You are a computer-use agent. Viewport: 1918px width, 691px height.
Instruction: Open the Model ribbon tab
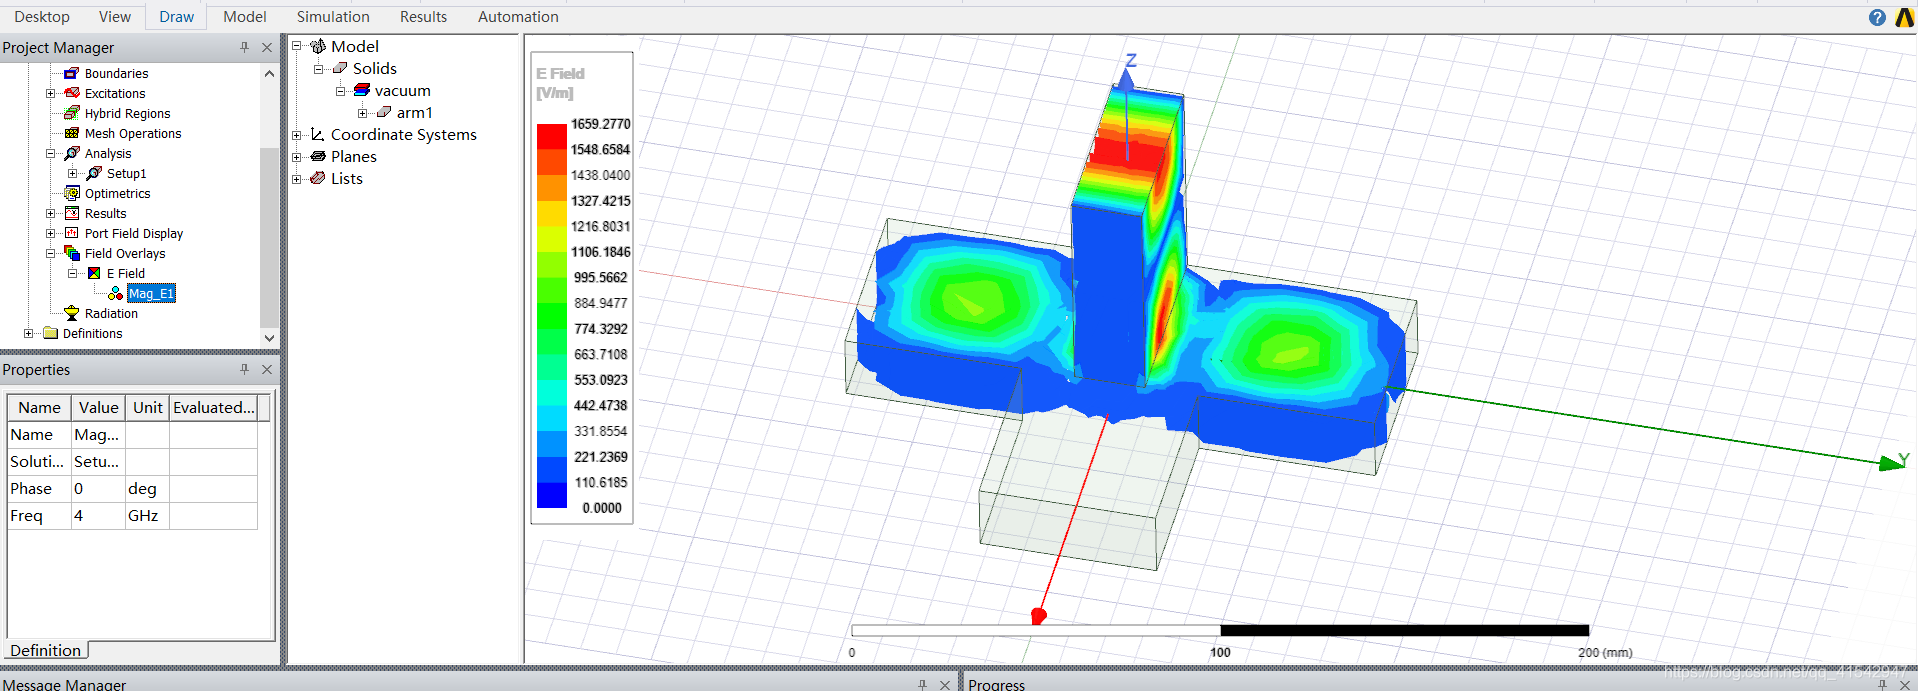(245, 17)
